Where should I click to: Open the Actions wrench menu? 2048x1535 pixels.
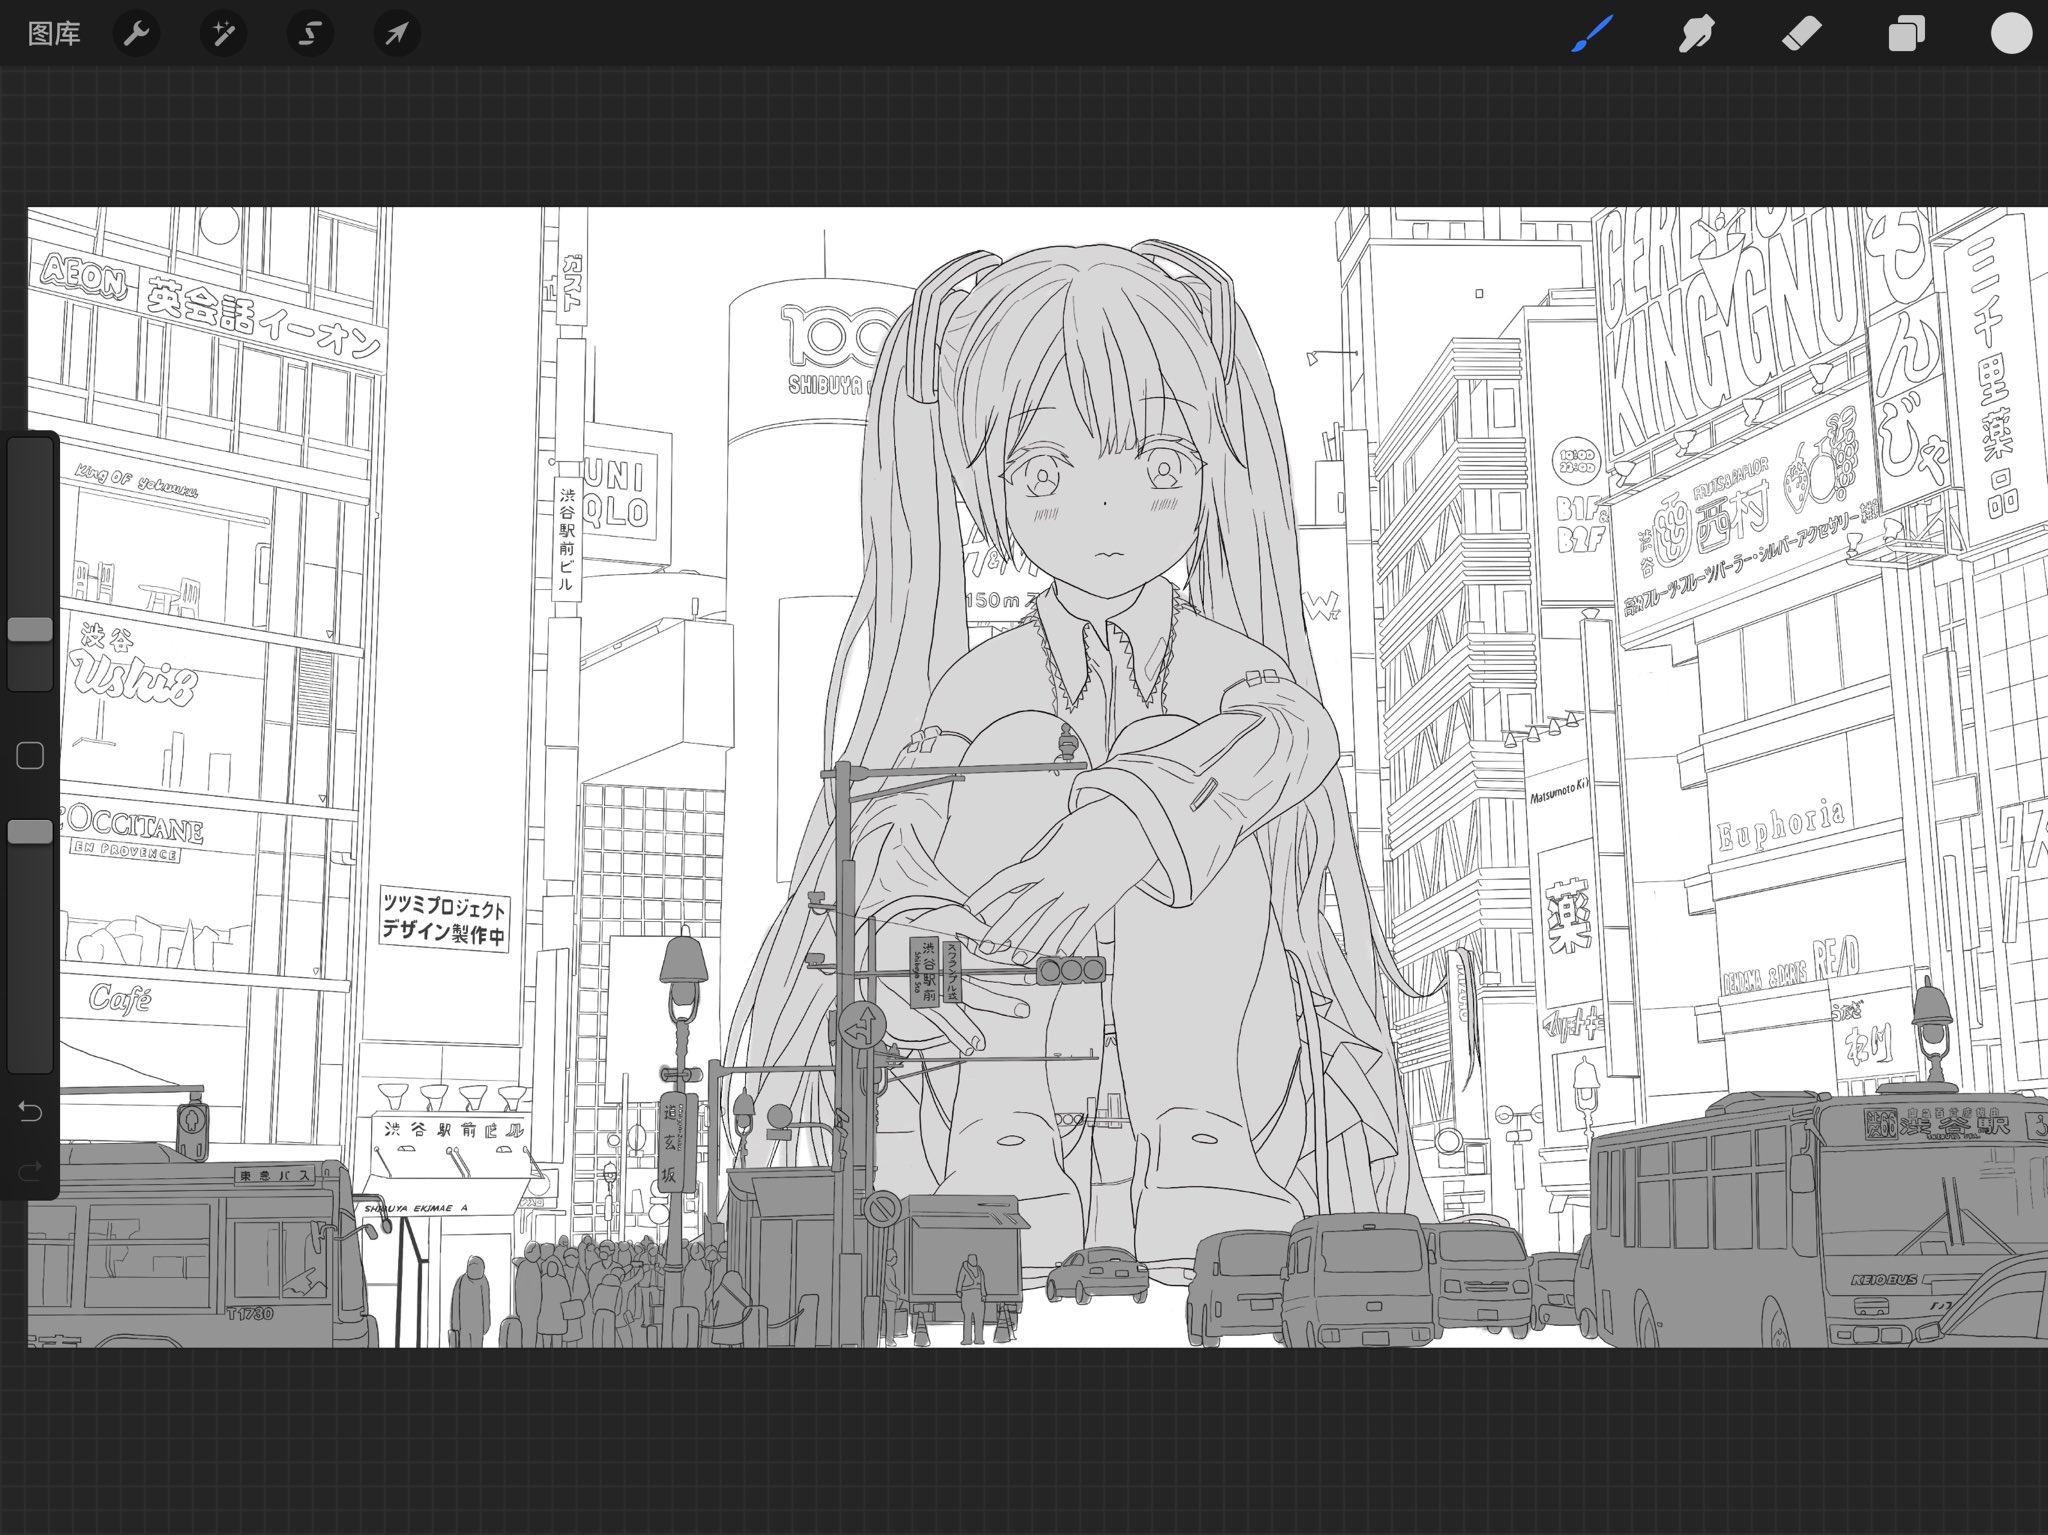point(136,34)
